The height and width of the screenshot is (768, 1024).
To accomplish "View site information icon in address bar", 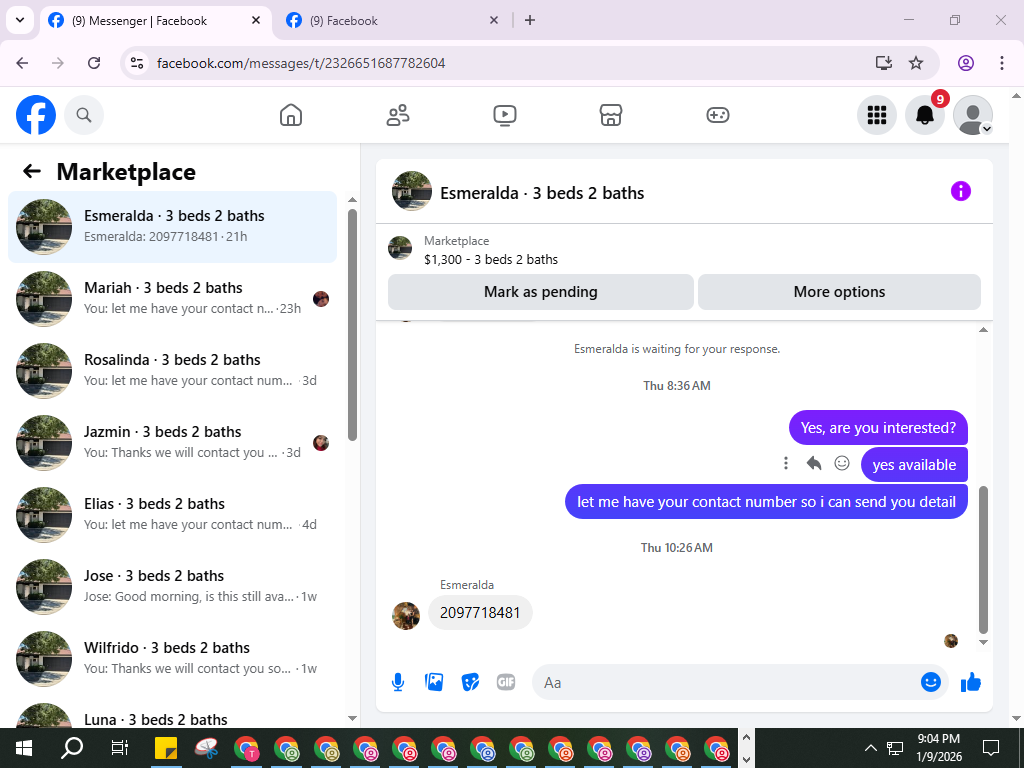I will tap(136, 63).
